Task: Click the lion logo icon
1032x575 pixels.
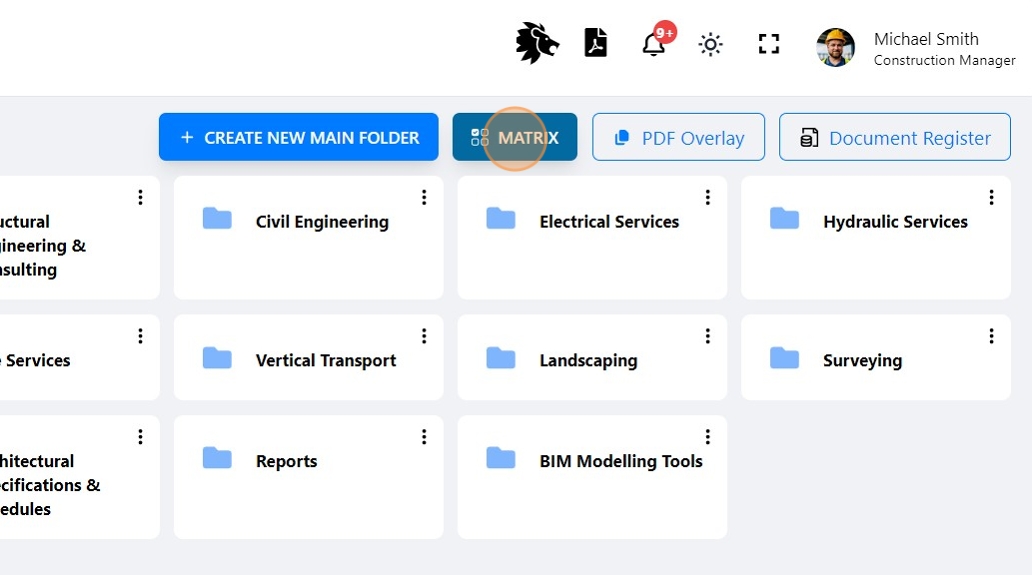Action: tap(537, 43)
